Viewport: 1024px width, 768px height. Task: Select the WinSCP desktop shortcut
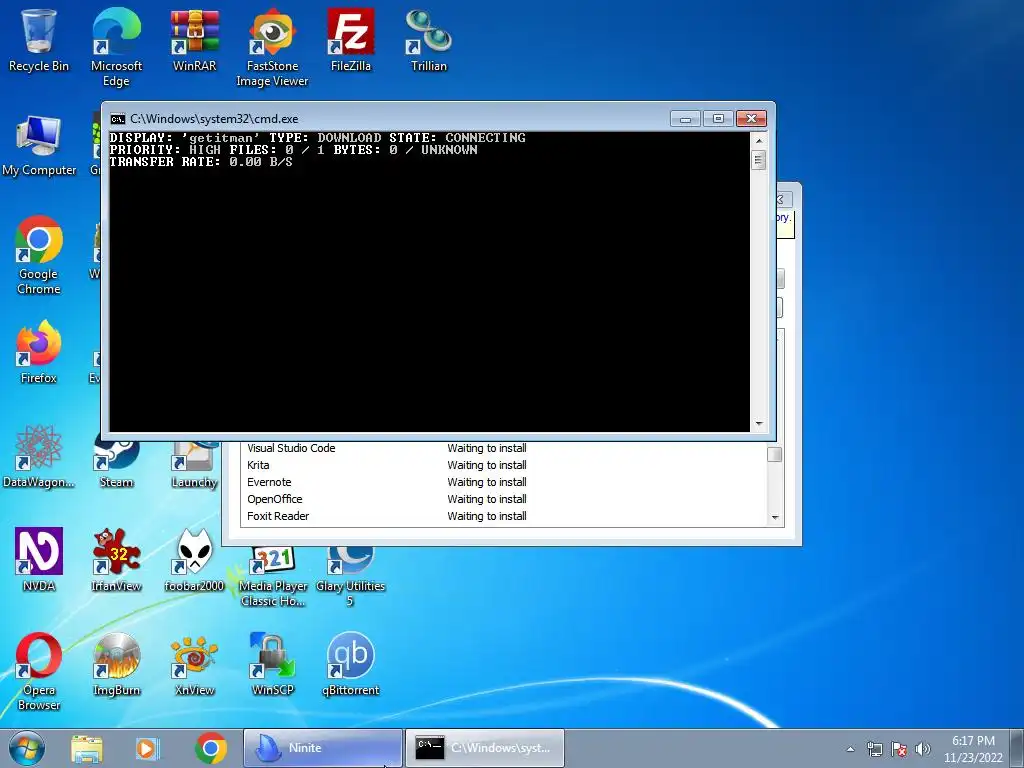point(272,664)
